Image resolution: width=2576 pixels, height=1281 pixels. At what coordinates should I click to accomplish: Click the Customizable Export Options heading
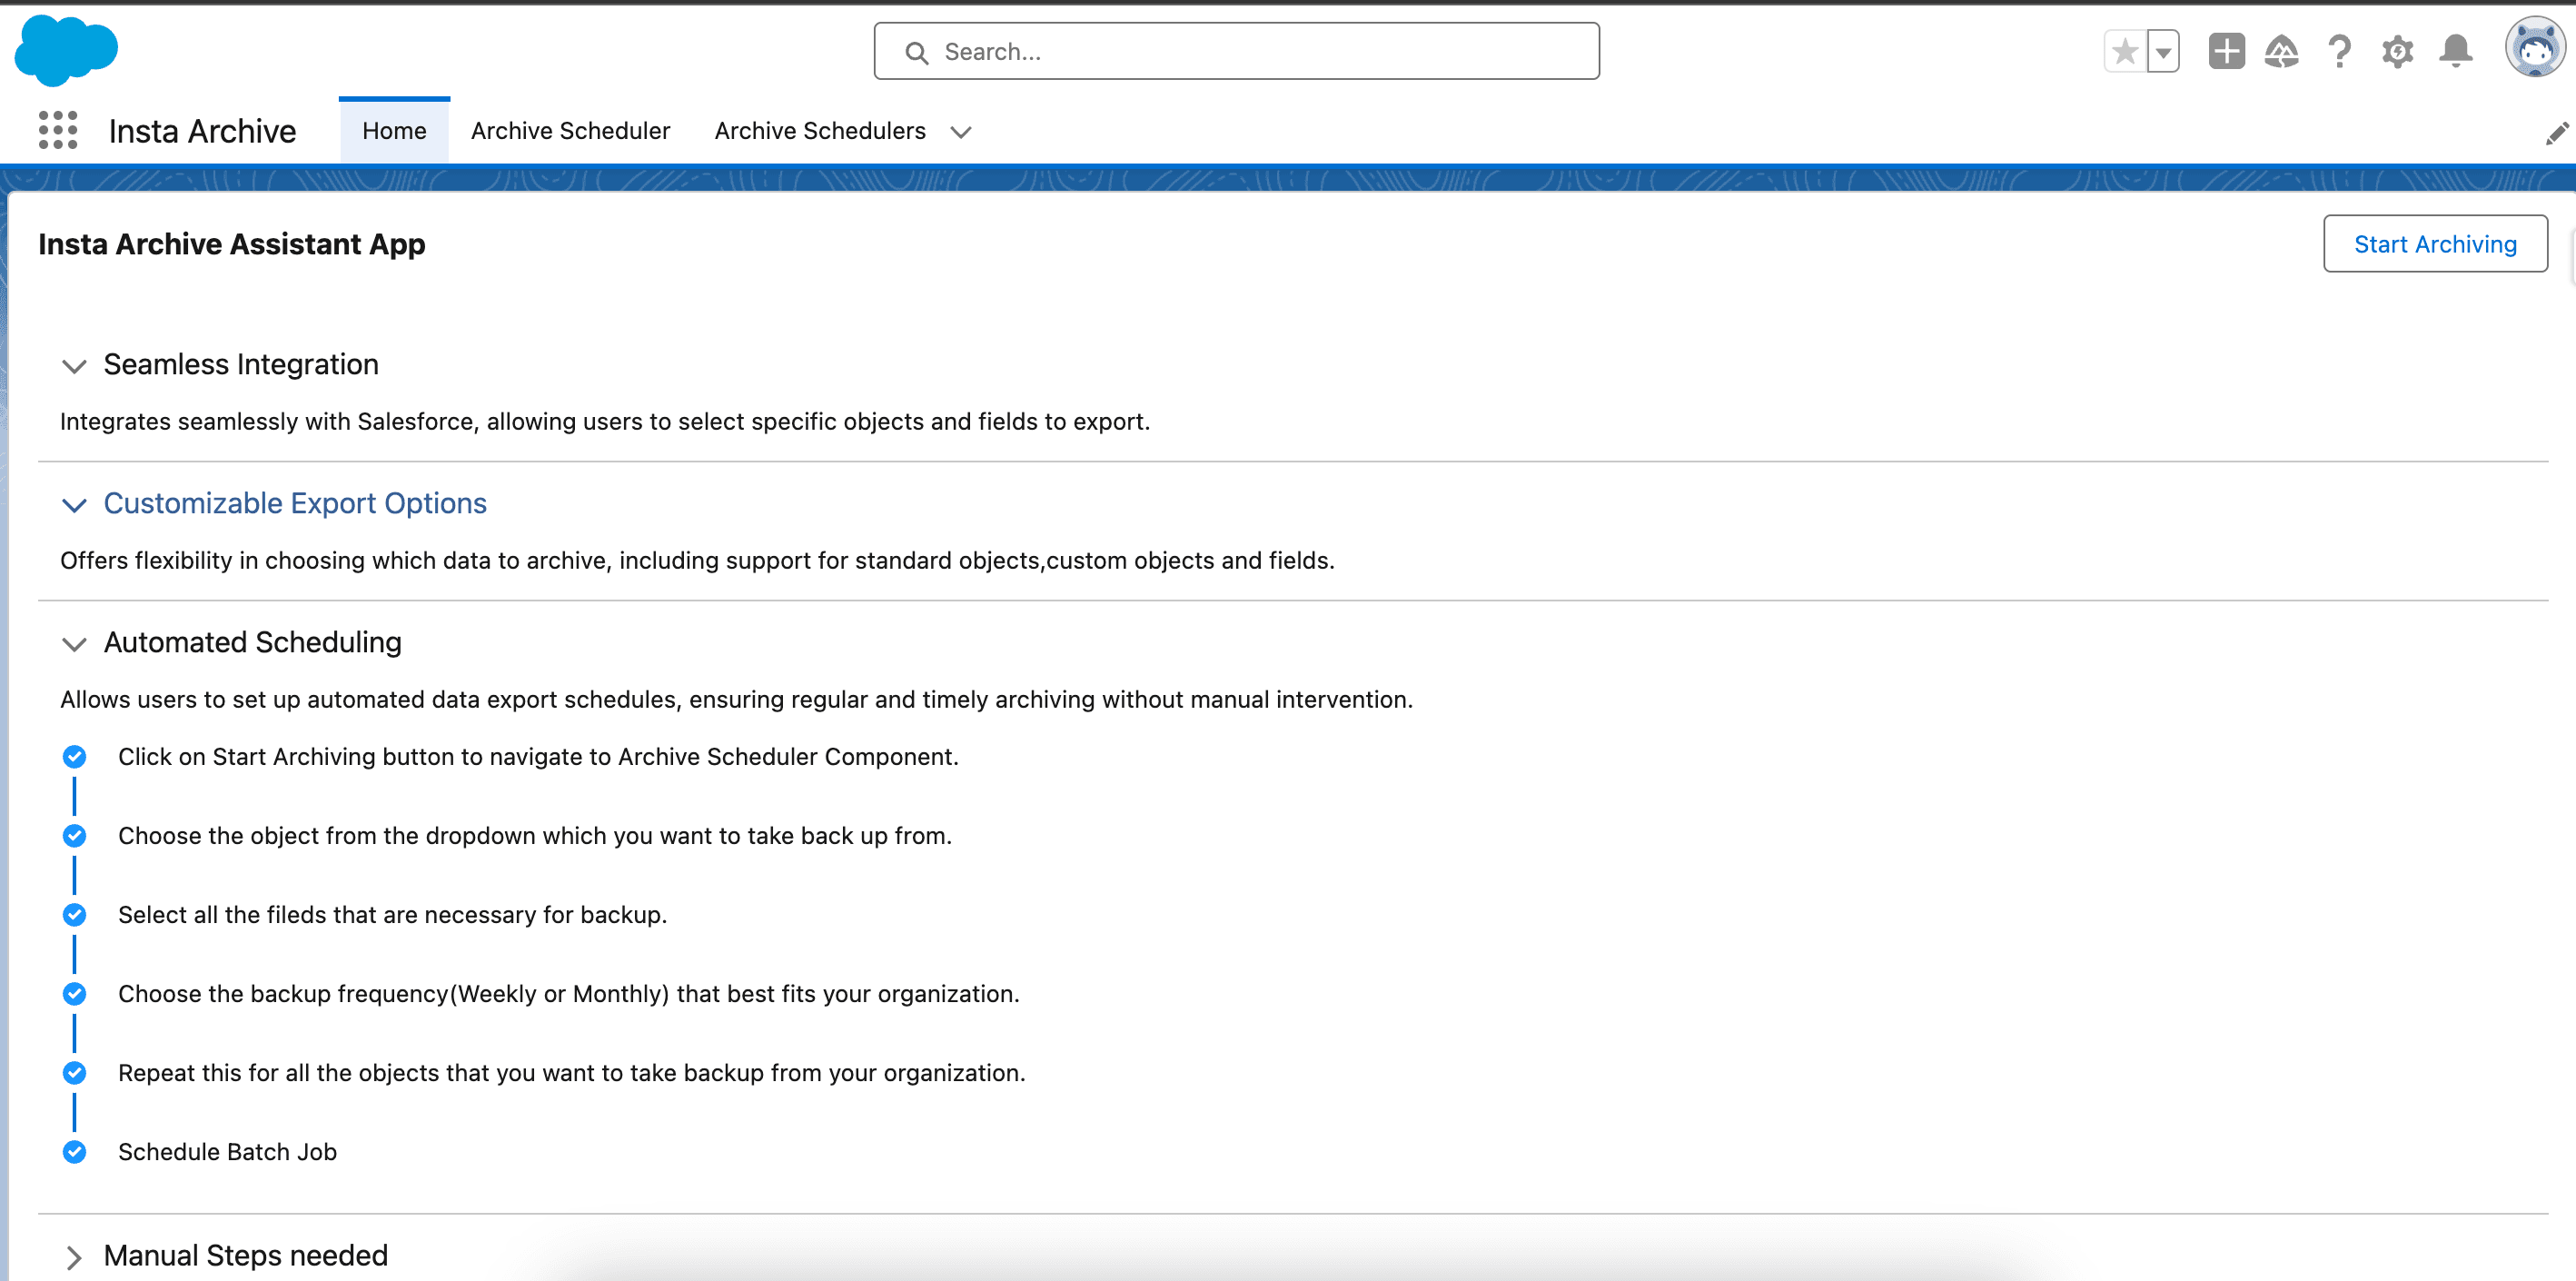click(x=295, y=503)
